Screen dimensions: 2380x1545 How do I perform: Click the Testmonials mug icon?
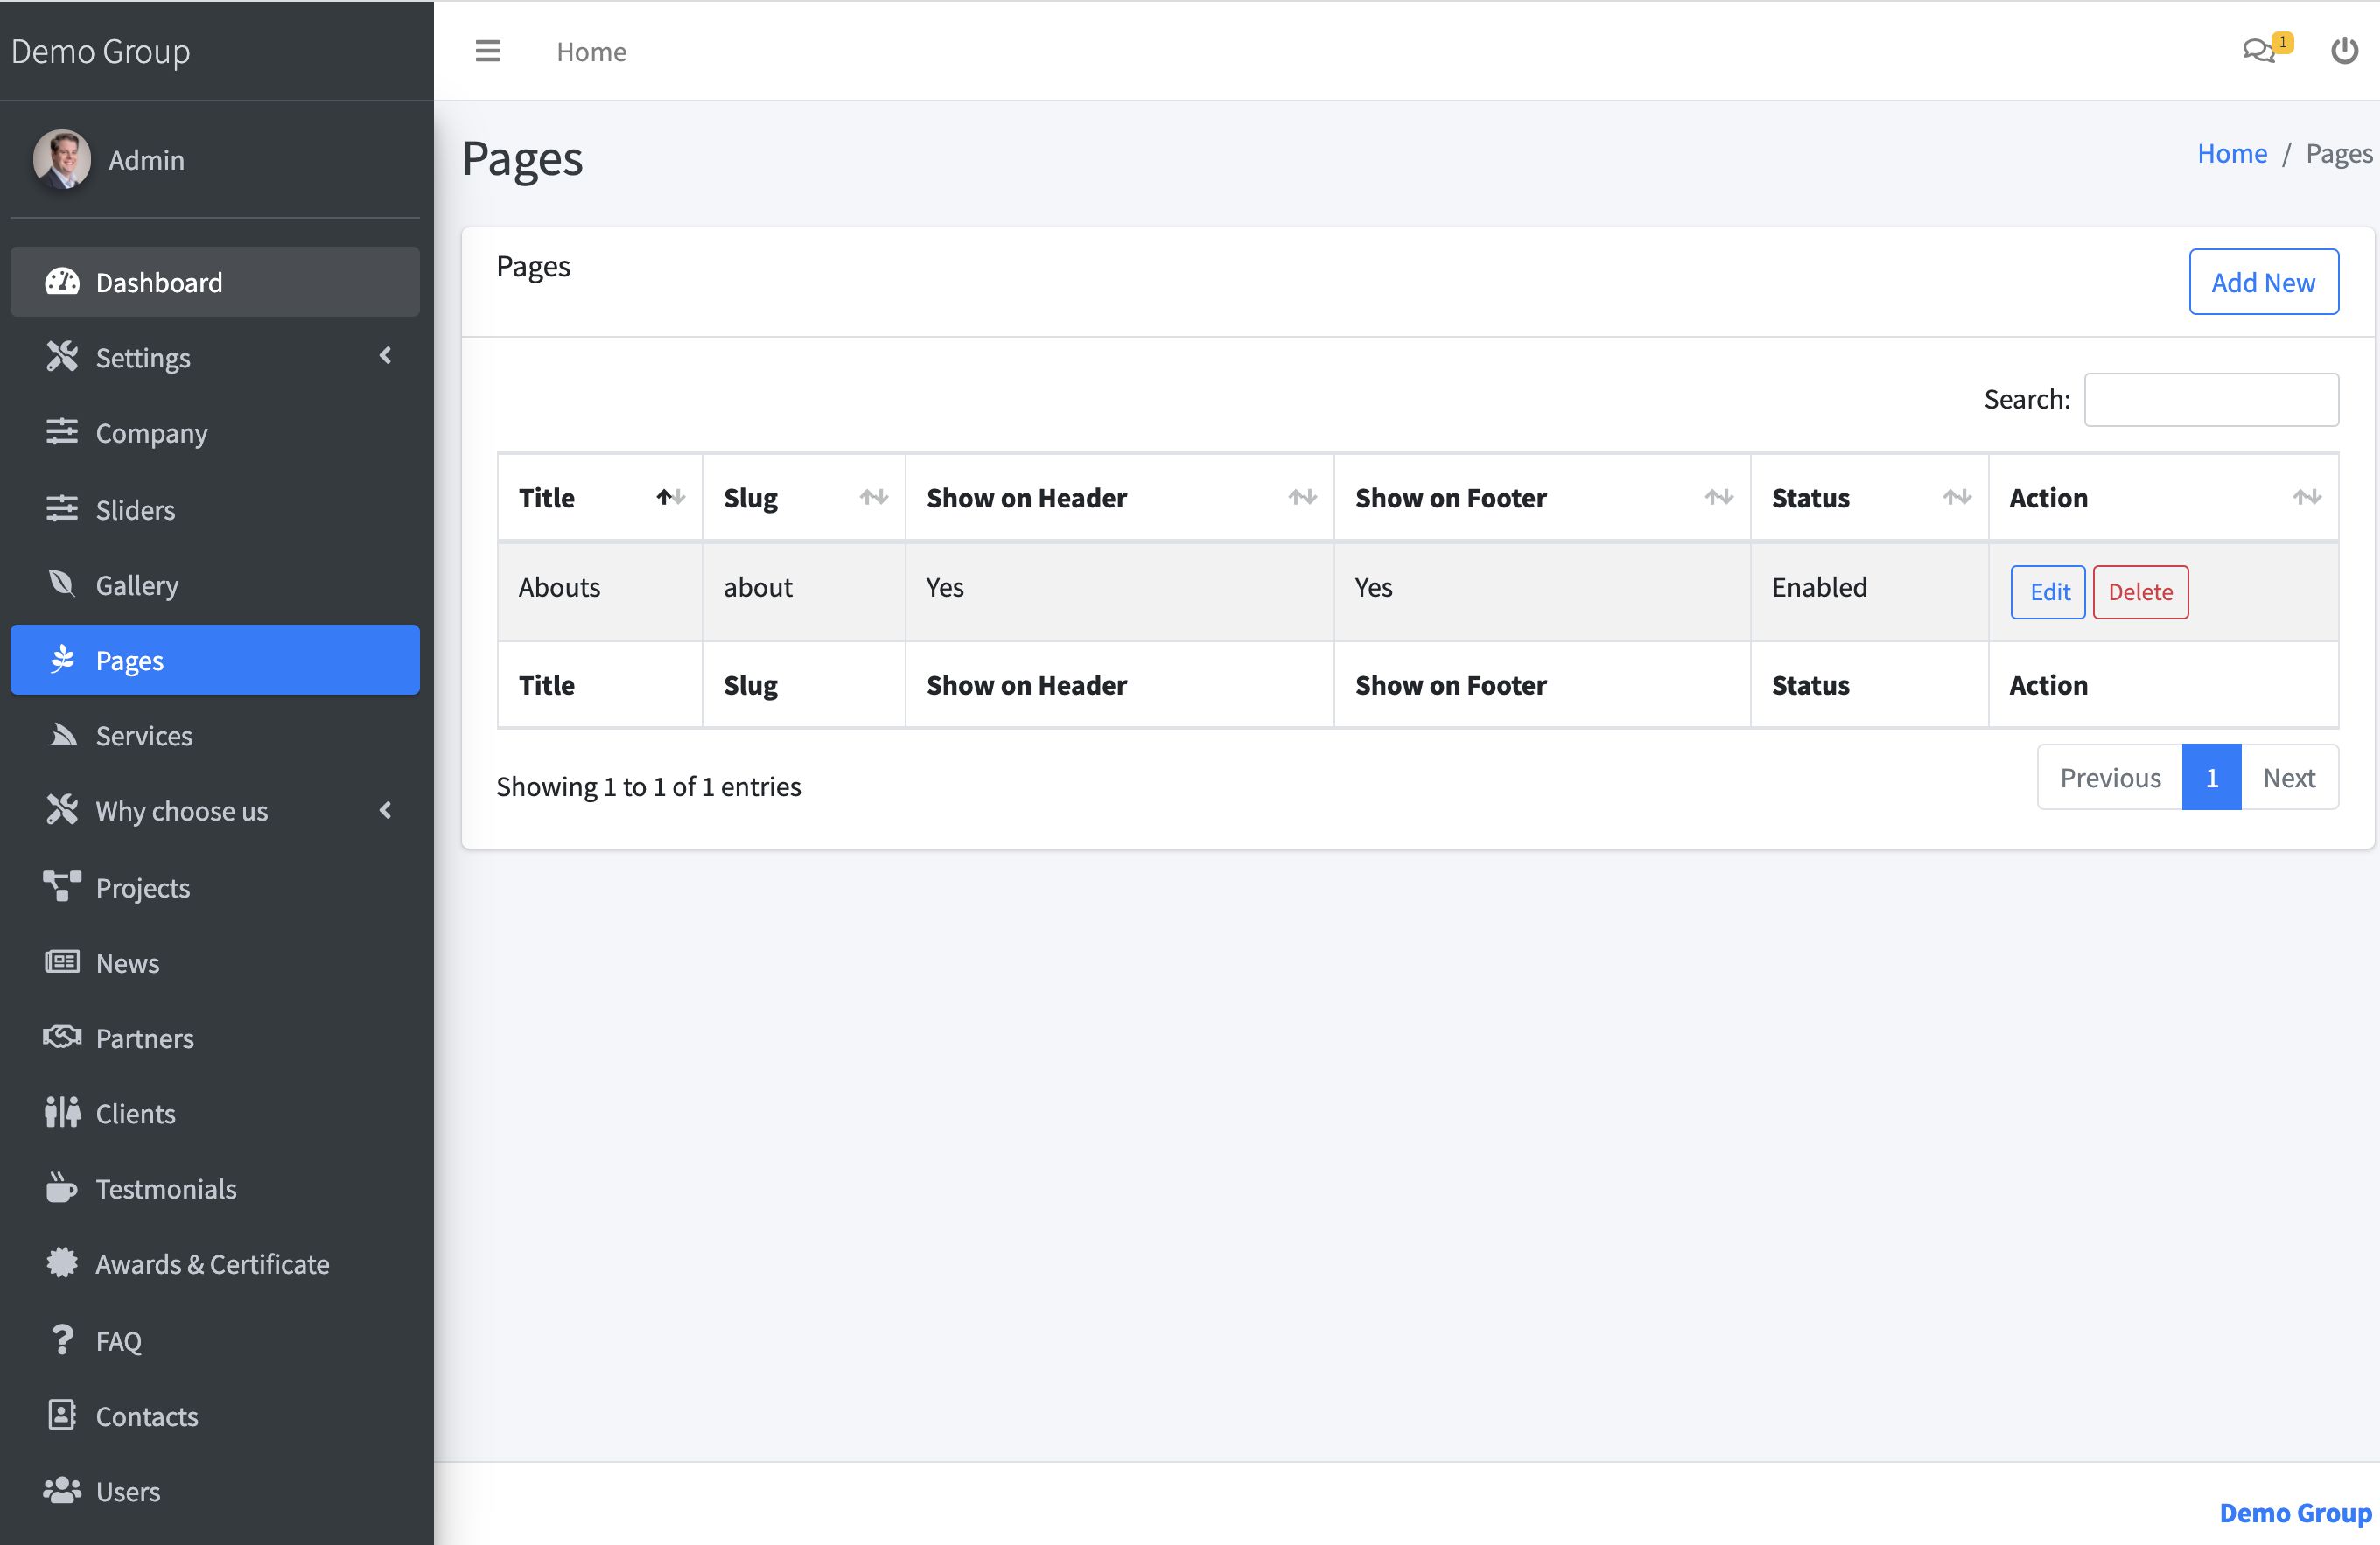coord(62,1188)
